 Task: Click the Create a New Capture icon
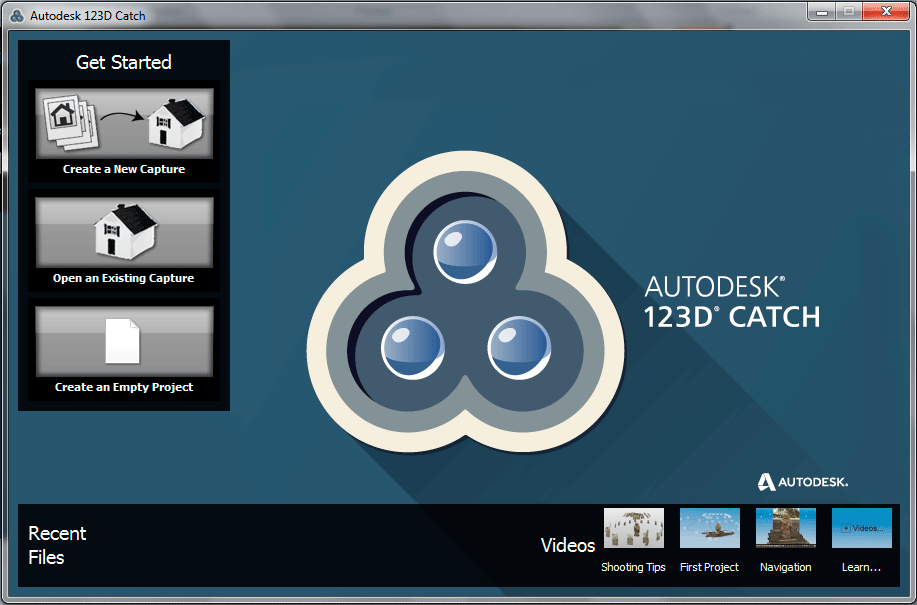(x=124, y=123)
